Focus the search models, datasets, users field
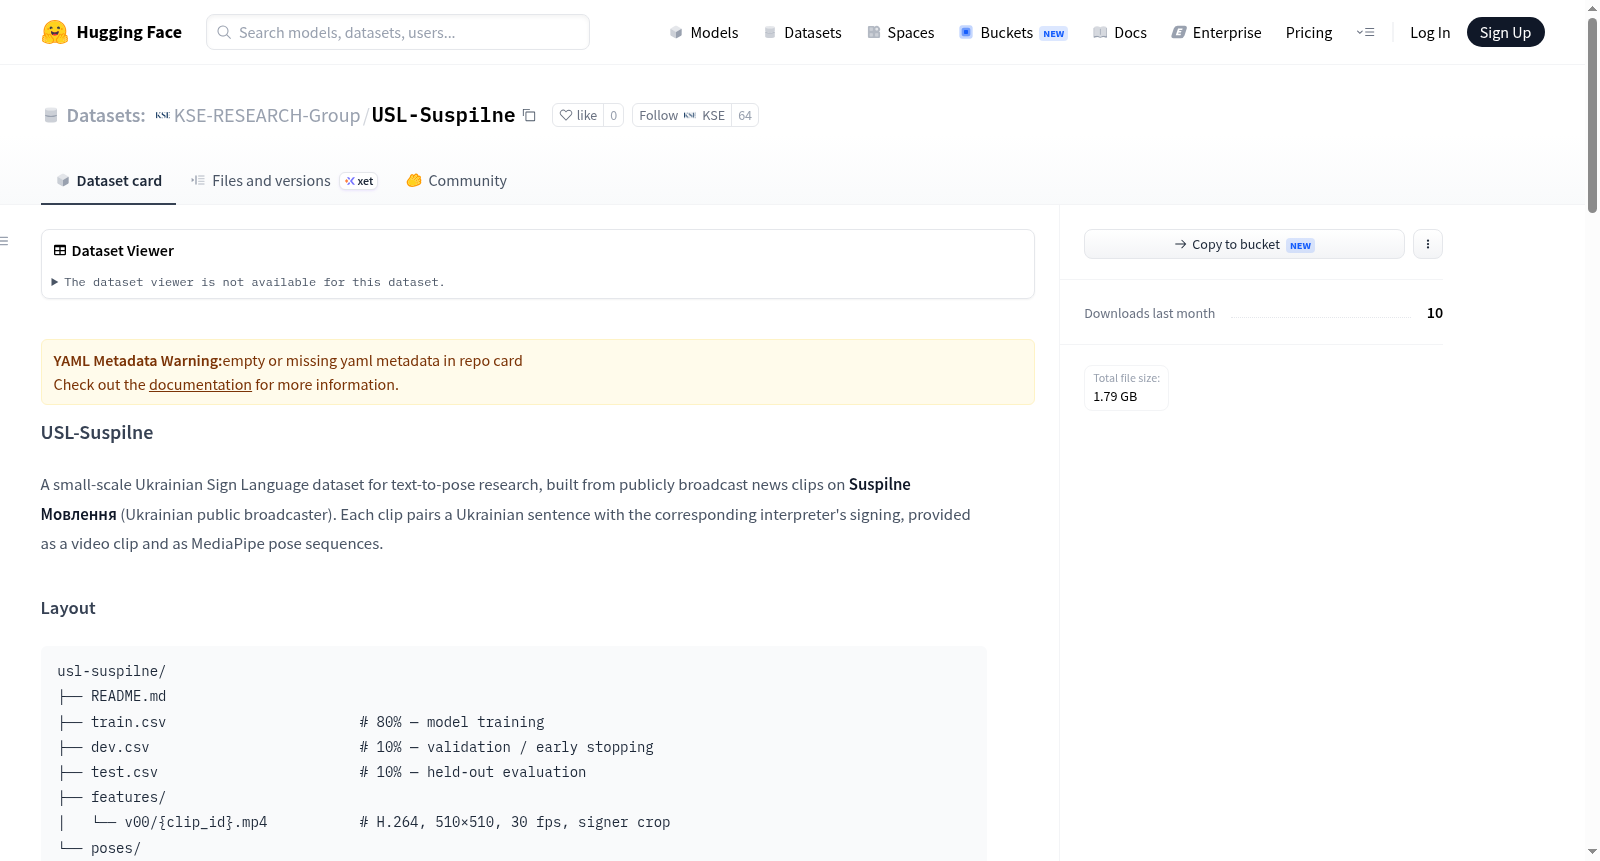The height and width of the screenshot is (861, 1600). tap(398, 32)
